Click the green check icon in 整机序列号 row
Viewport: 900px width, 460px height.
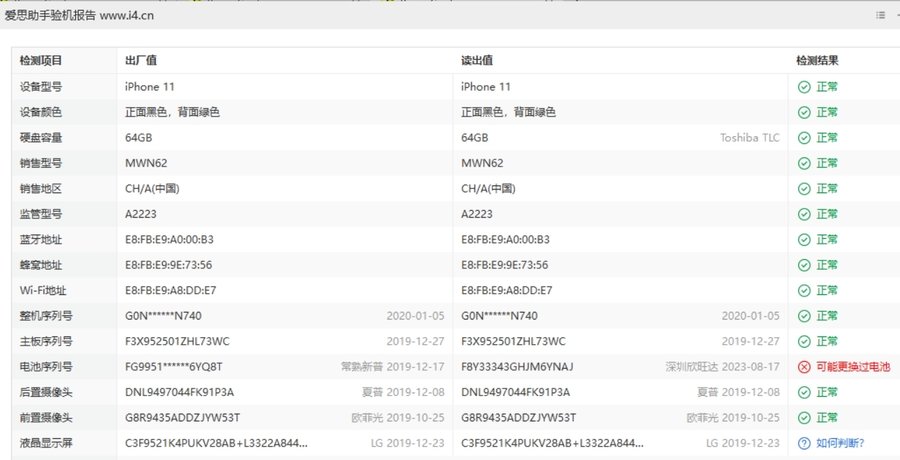pos(804,316)
